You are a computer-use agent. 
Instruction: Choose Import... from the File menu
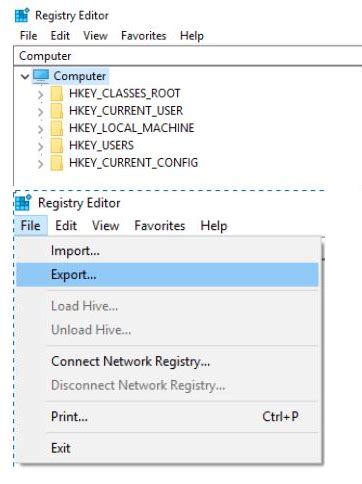point(167,251)
